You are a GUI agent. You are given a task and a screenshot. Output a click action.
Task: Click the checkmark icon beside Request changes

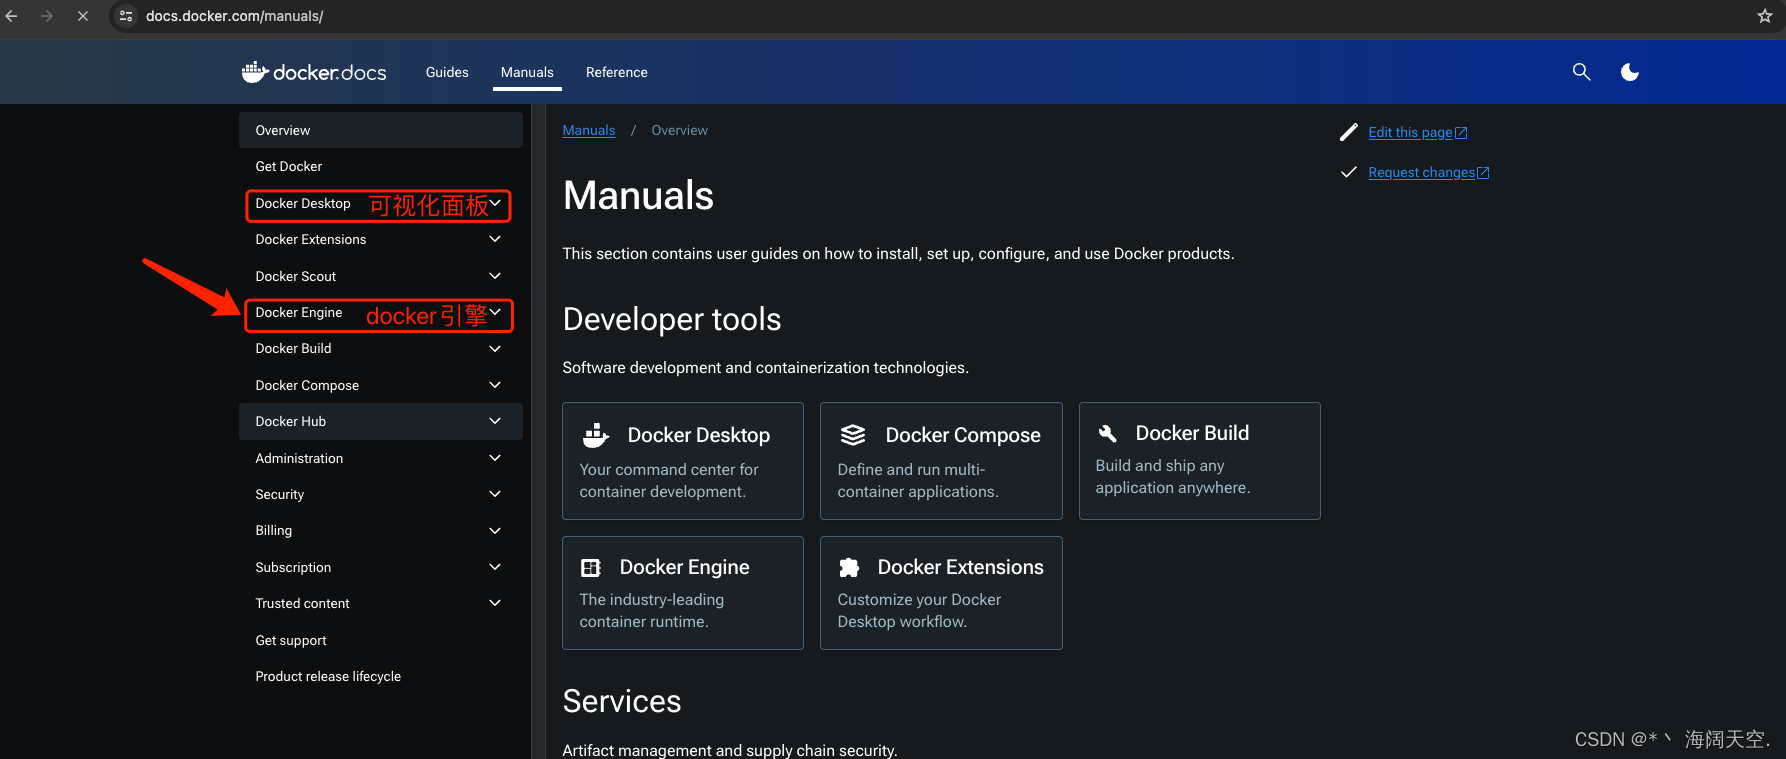tap(1348, 172)
